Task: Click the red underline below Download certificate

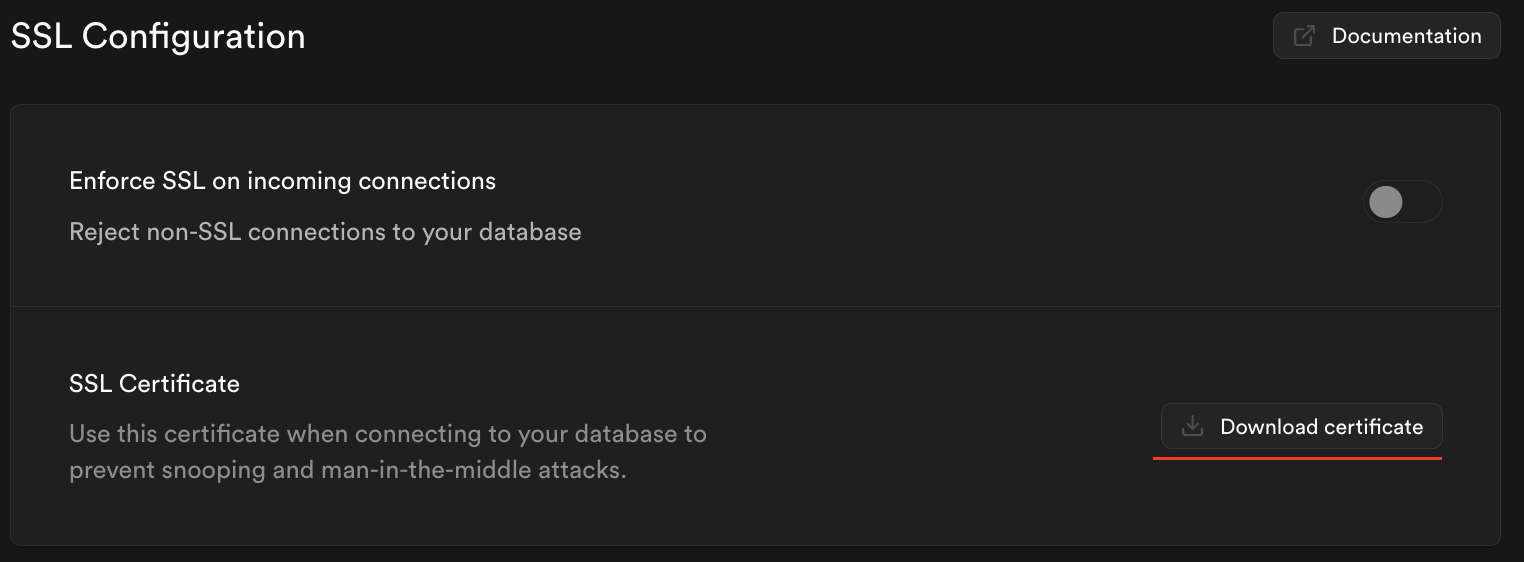Action: tap(1297, 458)
